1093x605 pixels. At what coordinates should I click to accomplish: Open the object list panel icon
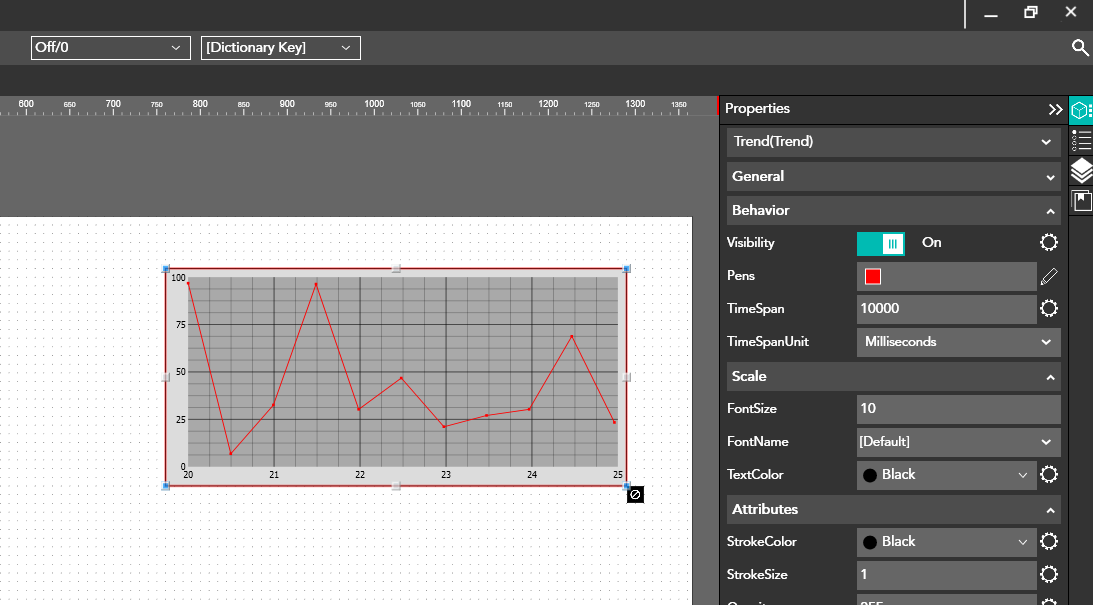(1081, 140)
